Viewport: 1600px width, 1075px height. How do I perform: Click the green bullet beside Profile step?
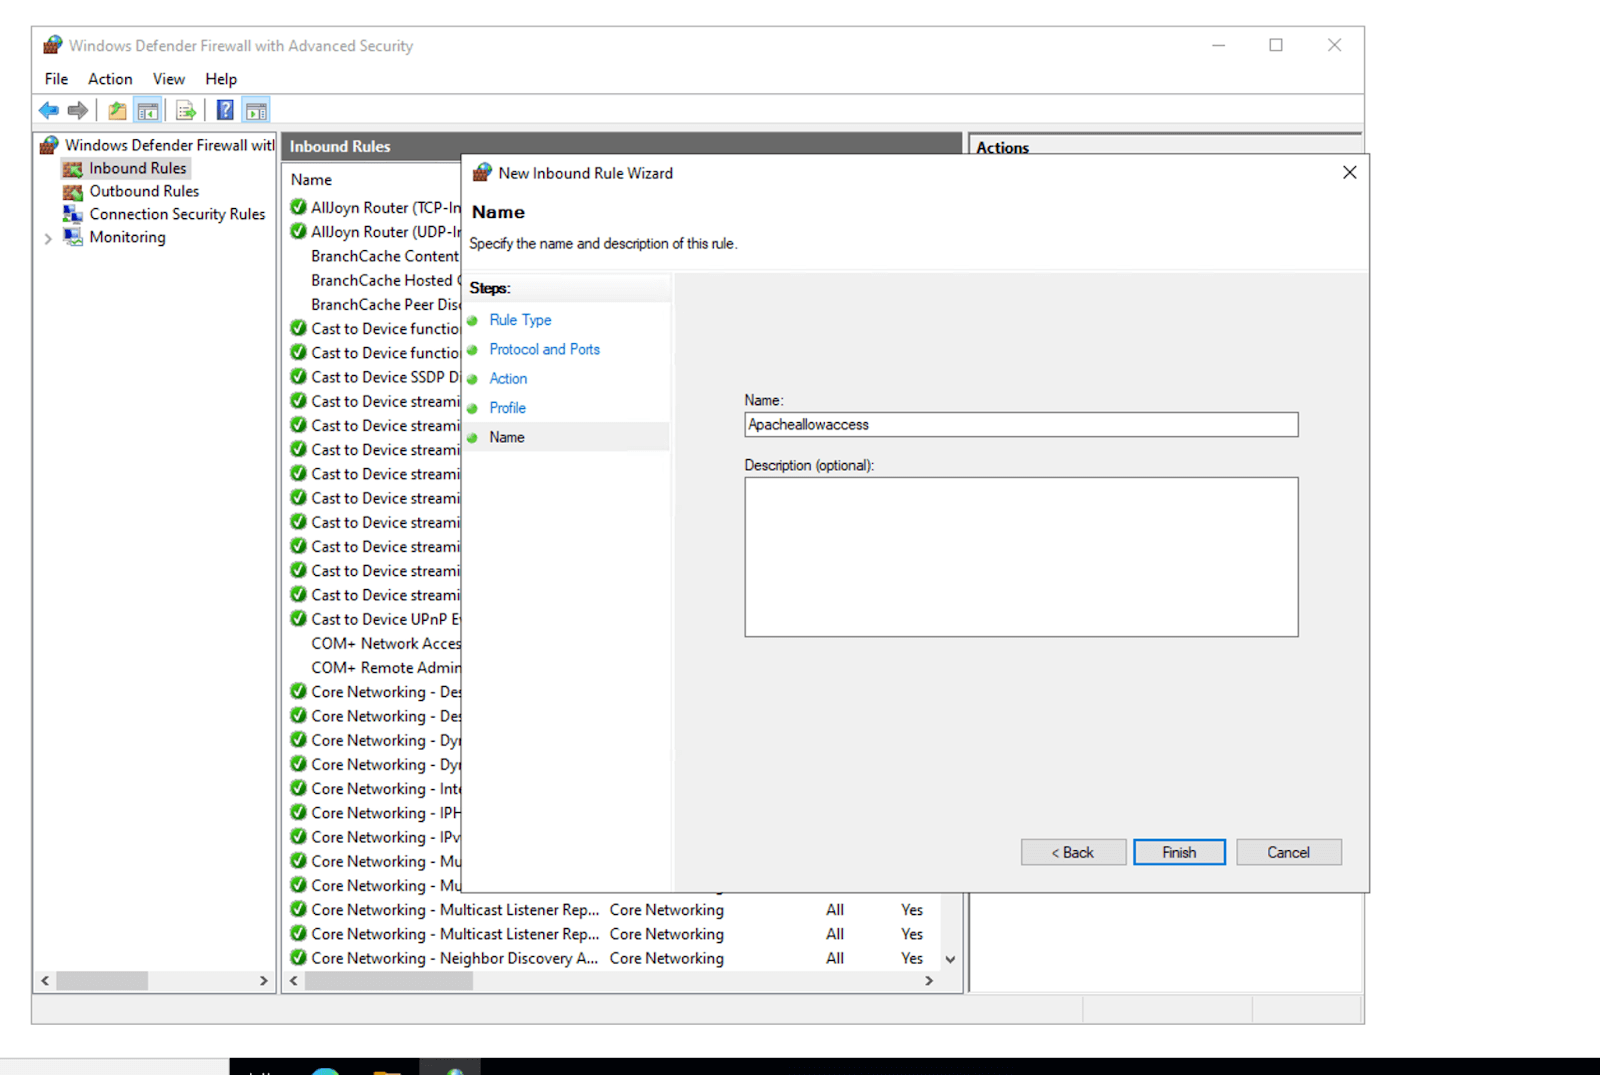click(473, 408)
